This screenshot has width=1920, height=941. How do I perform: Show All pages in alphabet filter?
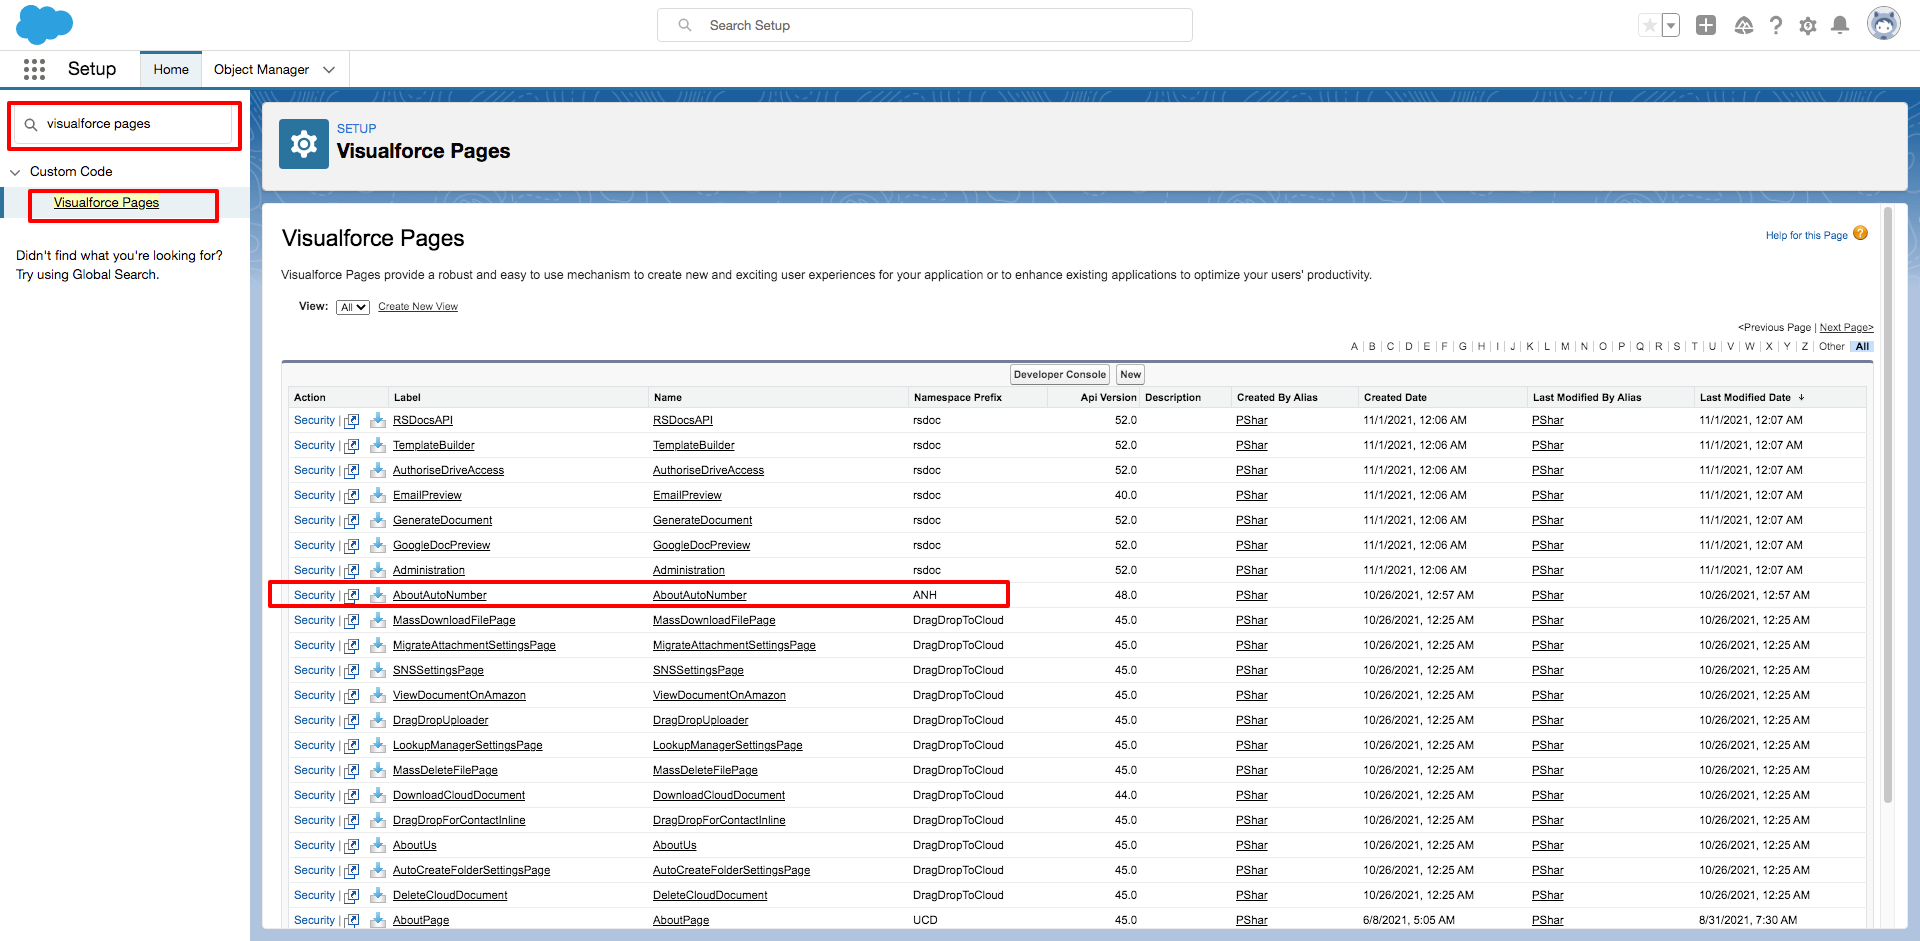tap(1862, 347)
